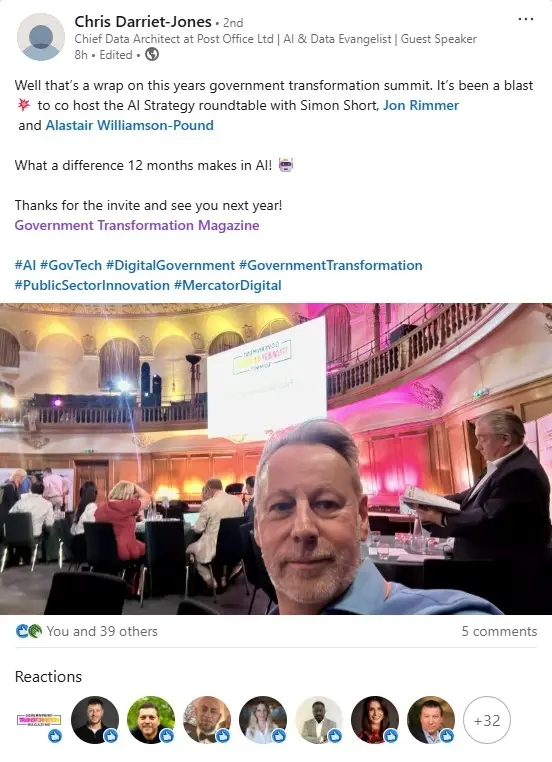Open the #PublicSectorInnovation hashtag
The image size is (552, 762).
tap(92, 285)
